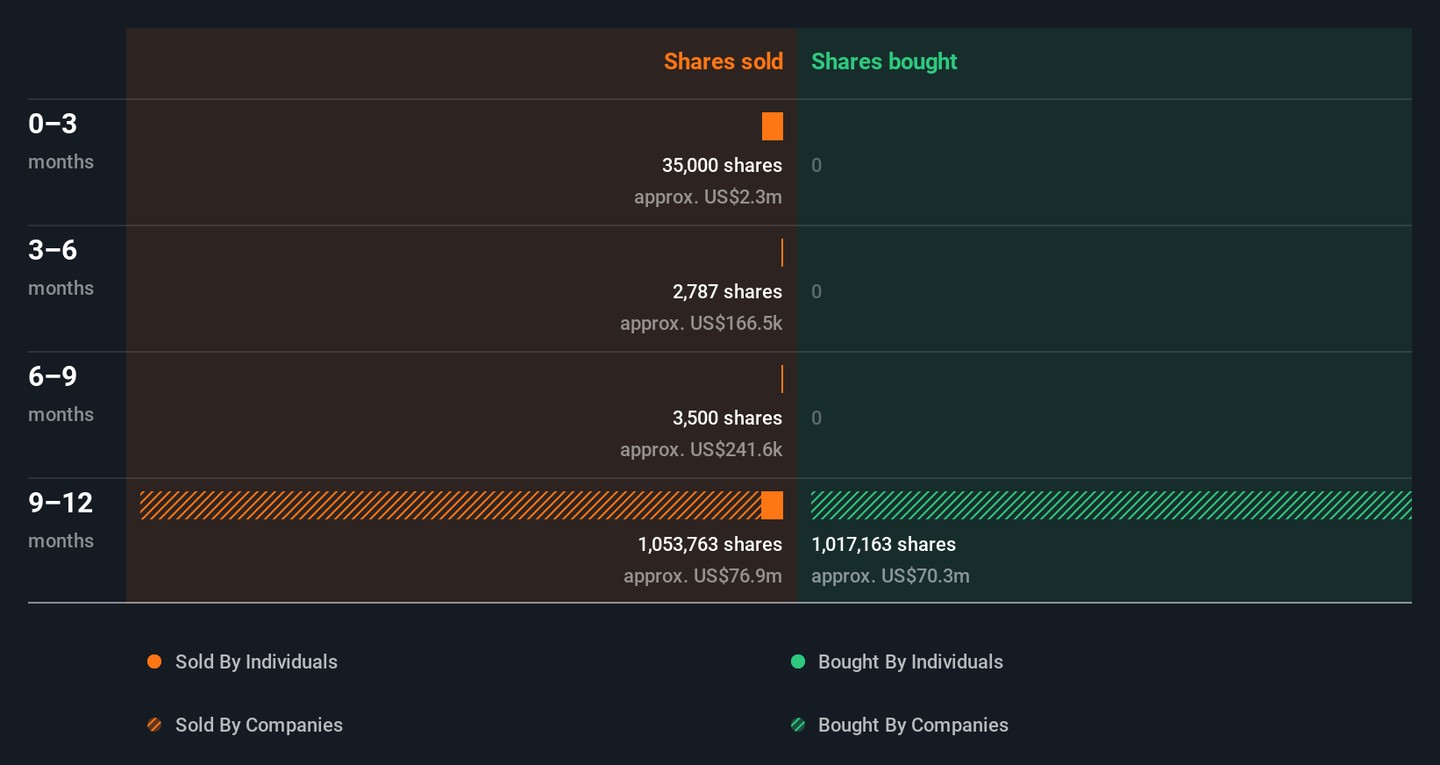Click the thin orange bar for 6–9 months

(782, 379)
